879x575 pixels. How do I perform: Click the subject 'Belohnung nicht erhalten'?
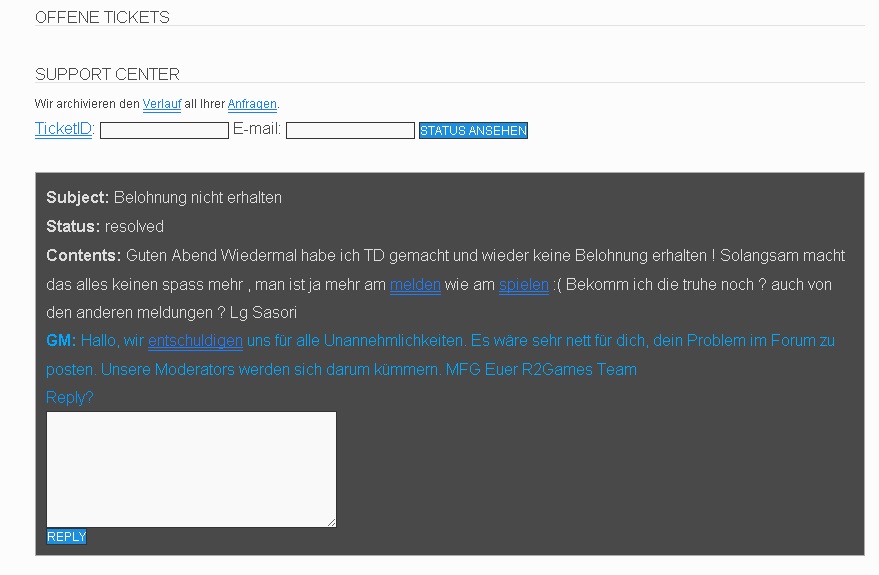click(198, 198)
